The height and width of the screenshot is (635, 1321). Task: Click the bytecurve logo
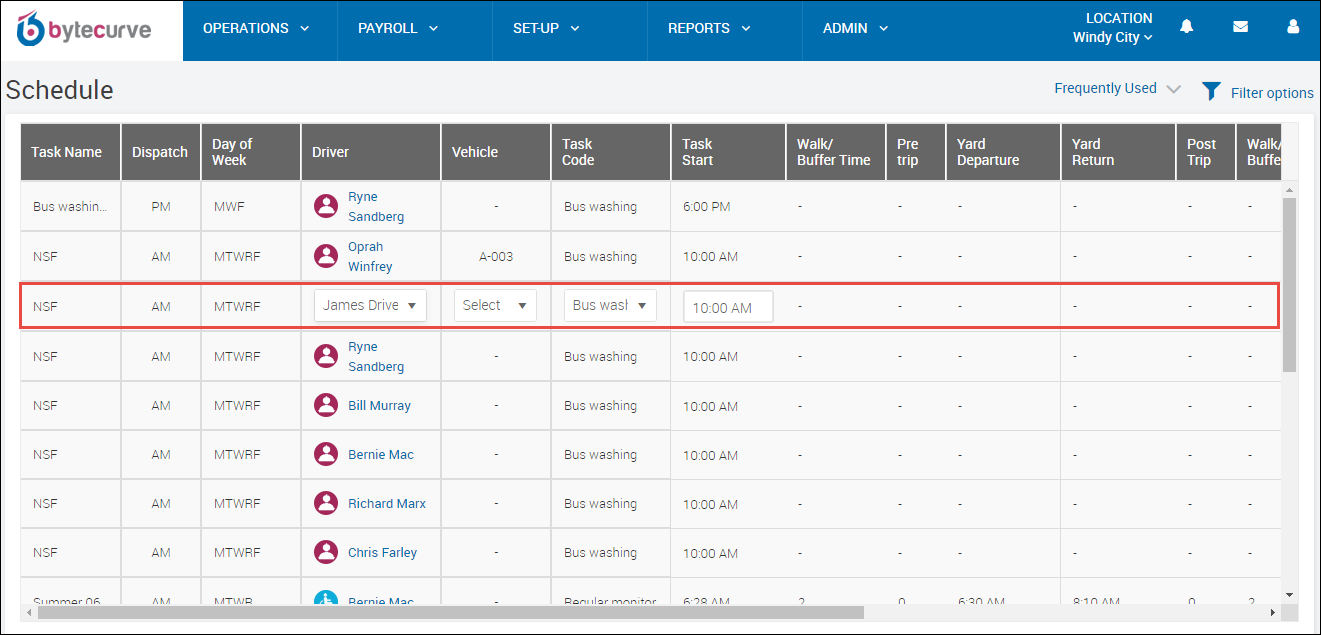(84, 29)
